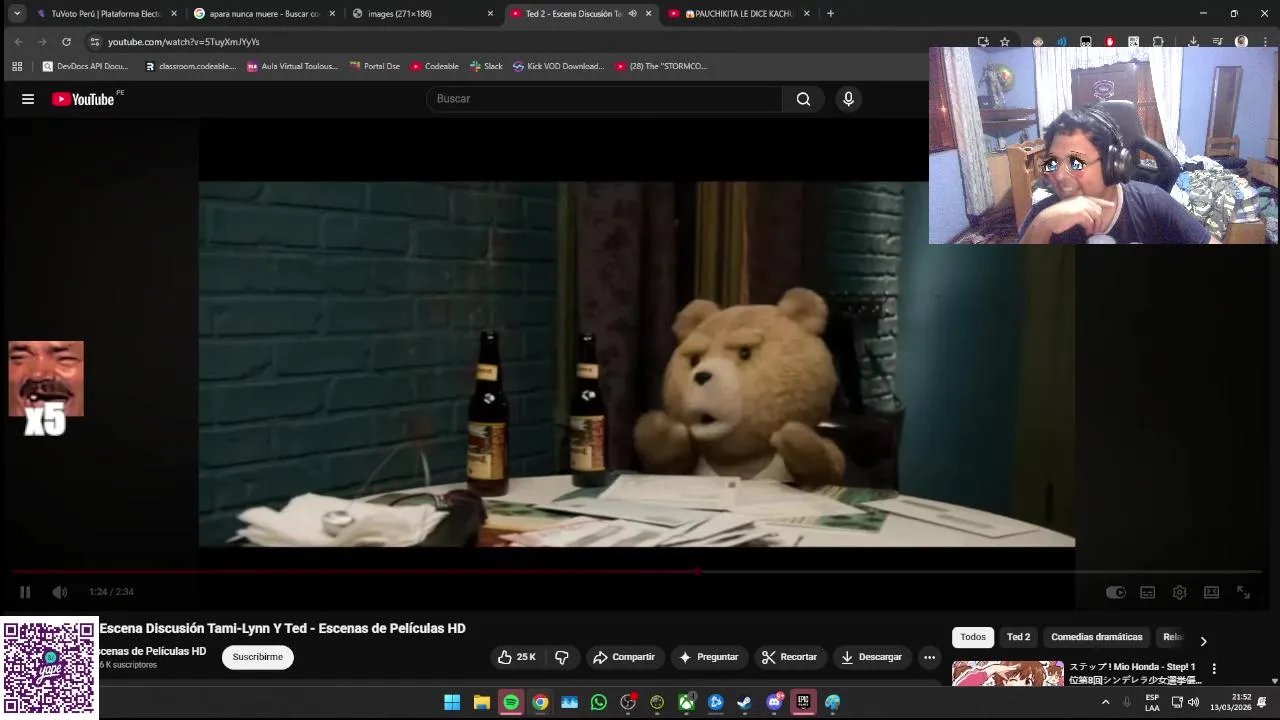
Task: Pause the video playback
Action: (25, 592)
